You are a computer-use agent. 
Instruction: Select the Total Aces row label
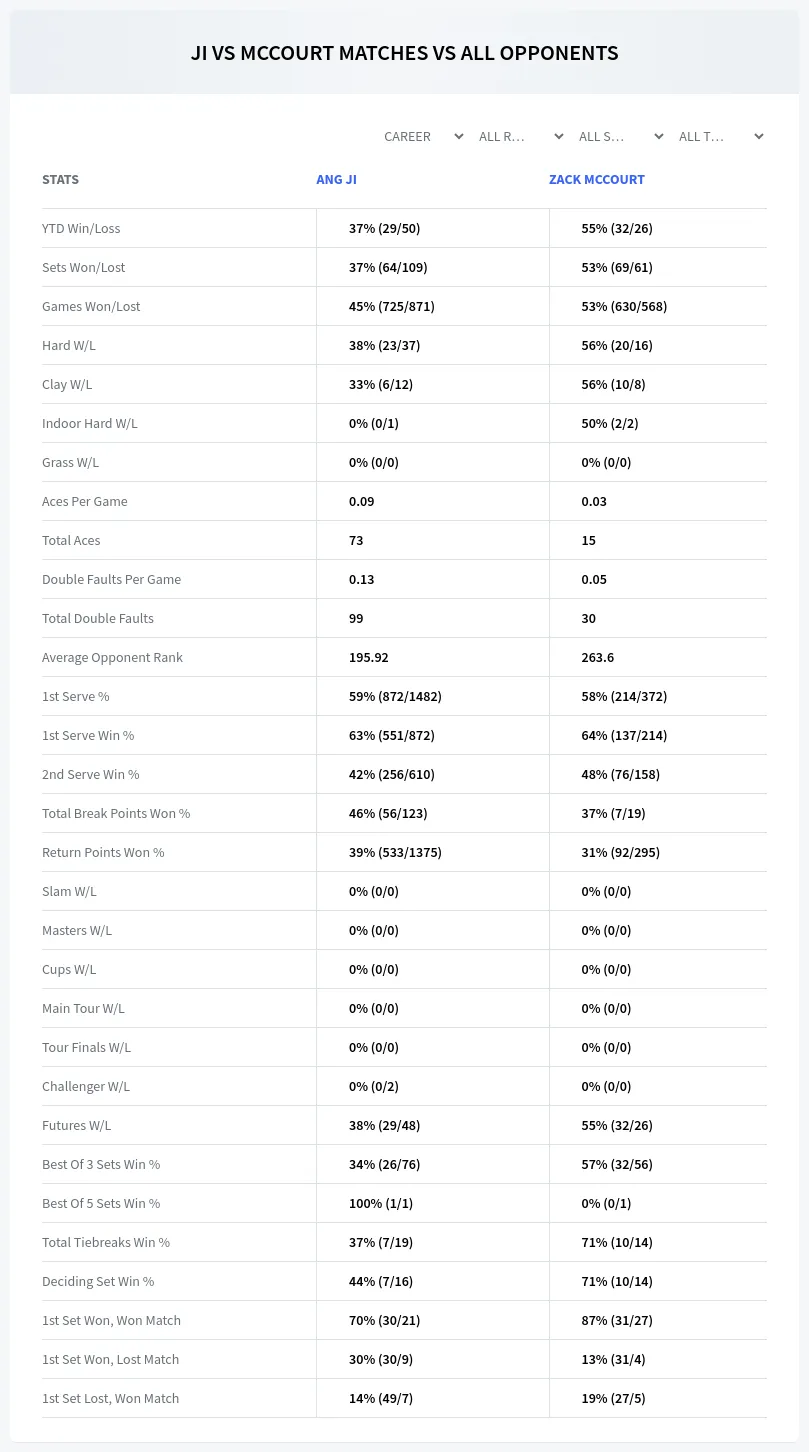71,541
